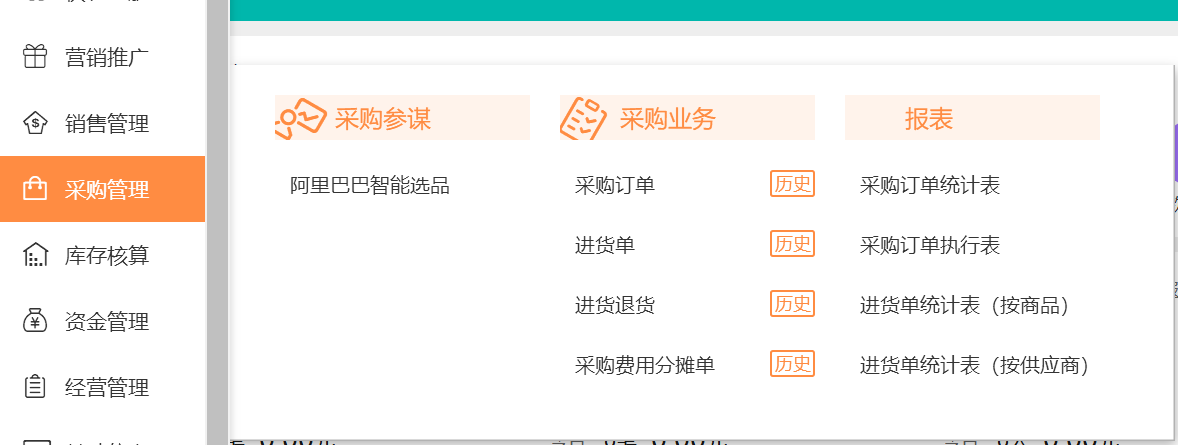Click the house-dollar icon beside 销售管理

35,123
